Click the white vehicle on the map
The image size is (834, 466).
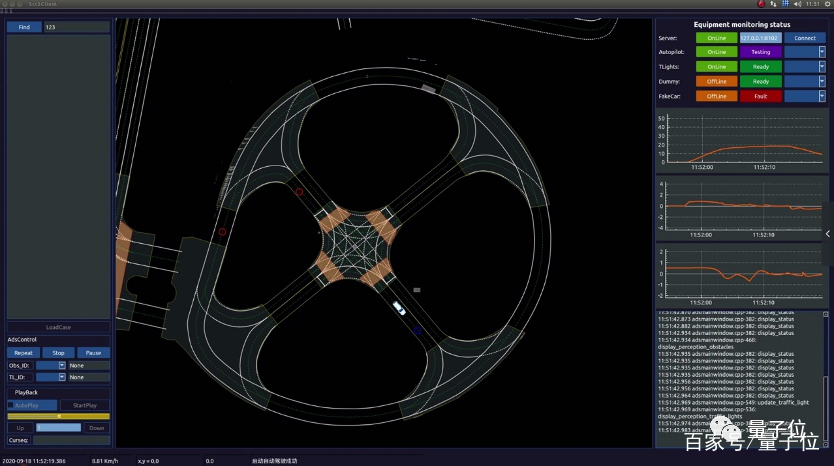[x=399, y=308]
